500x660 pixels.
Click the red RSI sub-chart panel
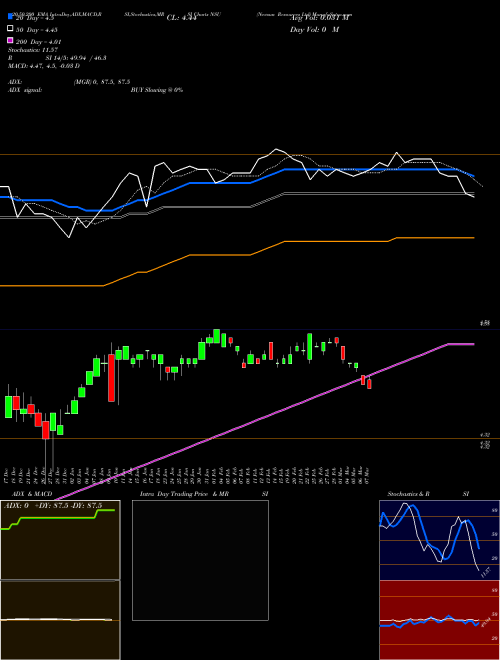[439, 620]
